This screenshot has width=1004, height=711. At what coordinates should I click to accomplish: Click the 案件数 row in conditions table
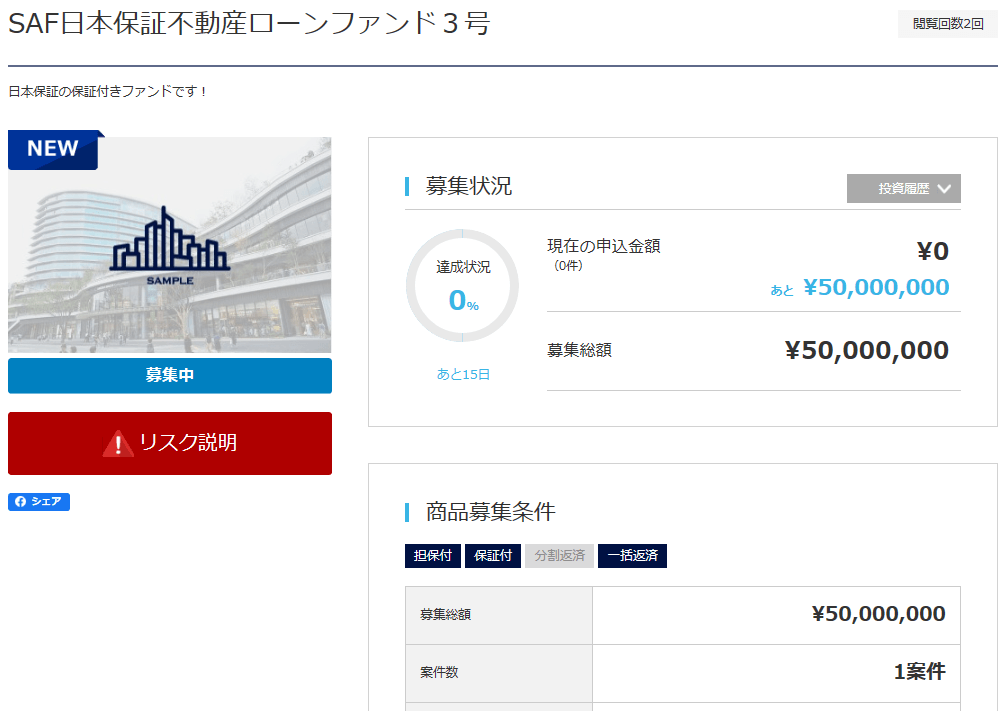coord(683,672)
